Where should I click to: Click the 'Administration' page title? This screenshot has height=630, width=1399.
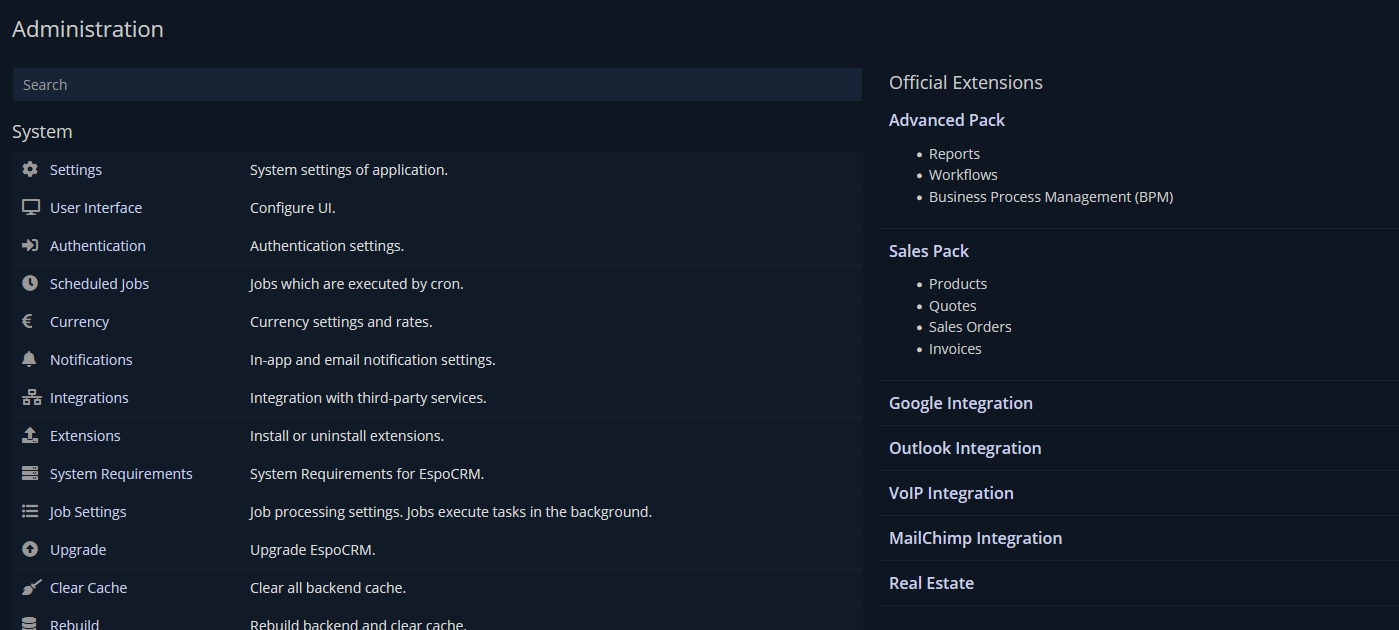coord(88,30)
